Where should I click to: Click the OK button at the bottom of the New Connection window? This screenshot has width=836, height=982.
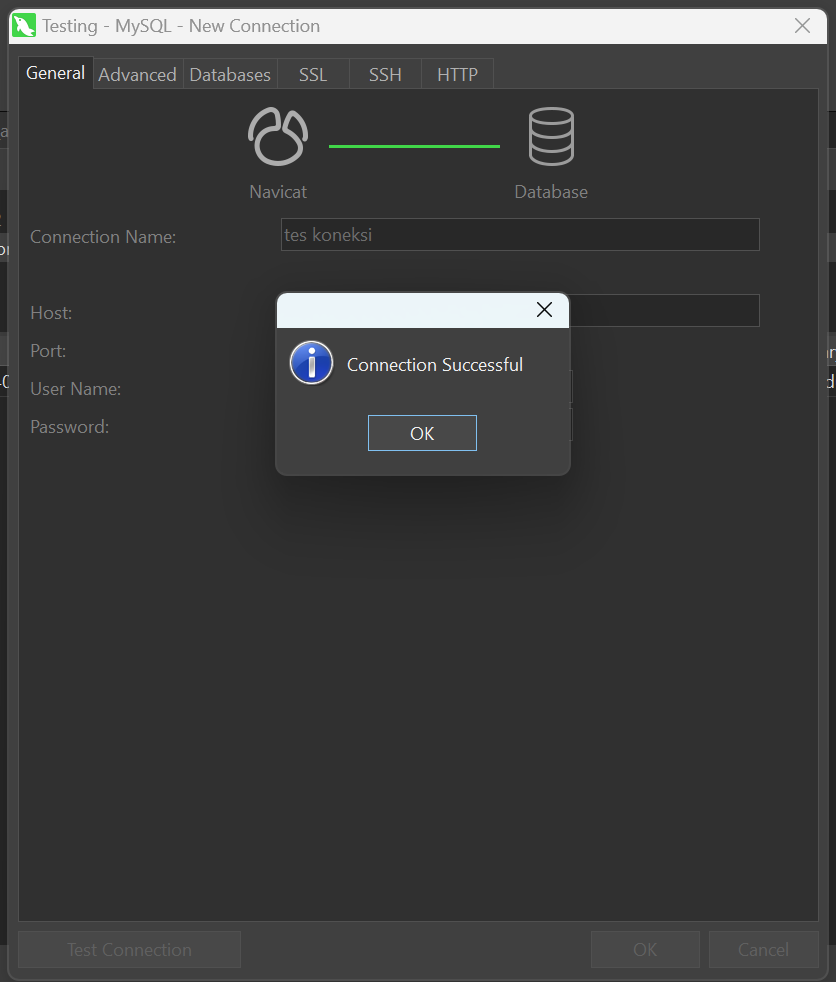(x=645, y=949)
